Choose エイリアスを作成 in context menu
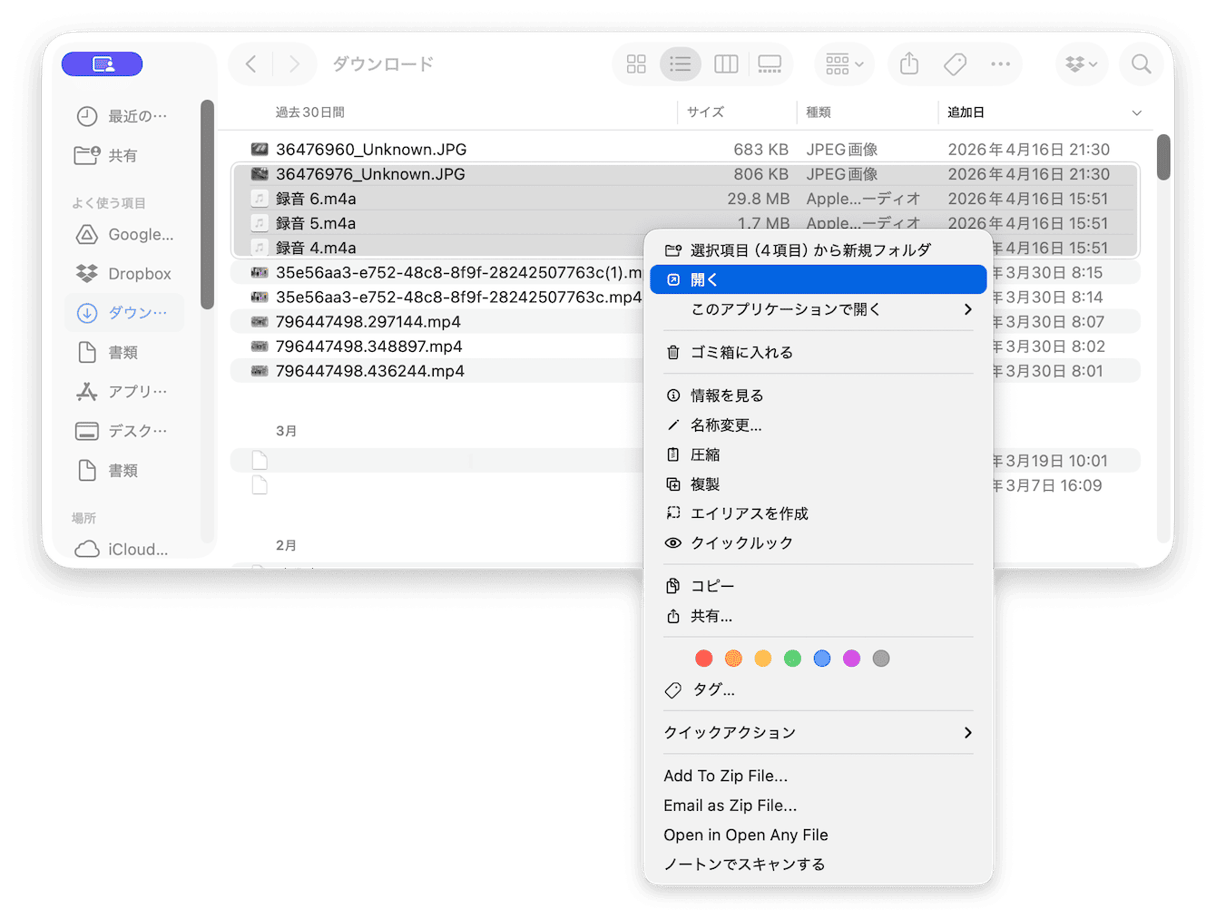Image resolution: width=1216 pixels, height=918 pixels. click(x=818, y=514)
